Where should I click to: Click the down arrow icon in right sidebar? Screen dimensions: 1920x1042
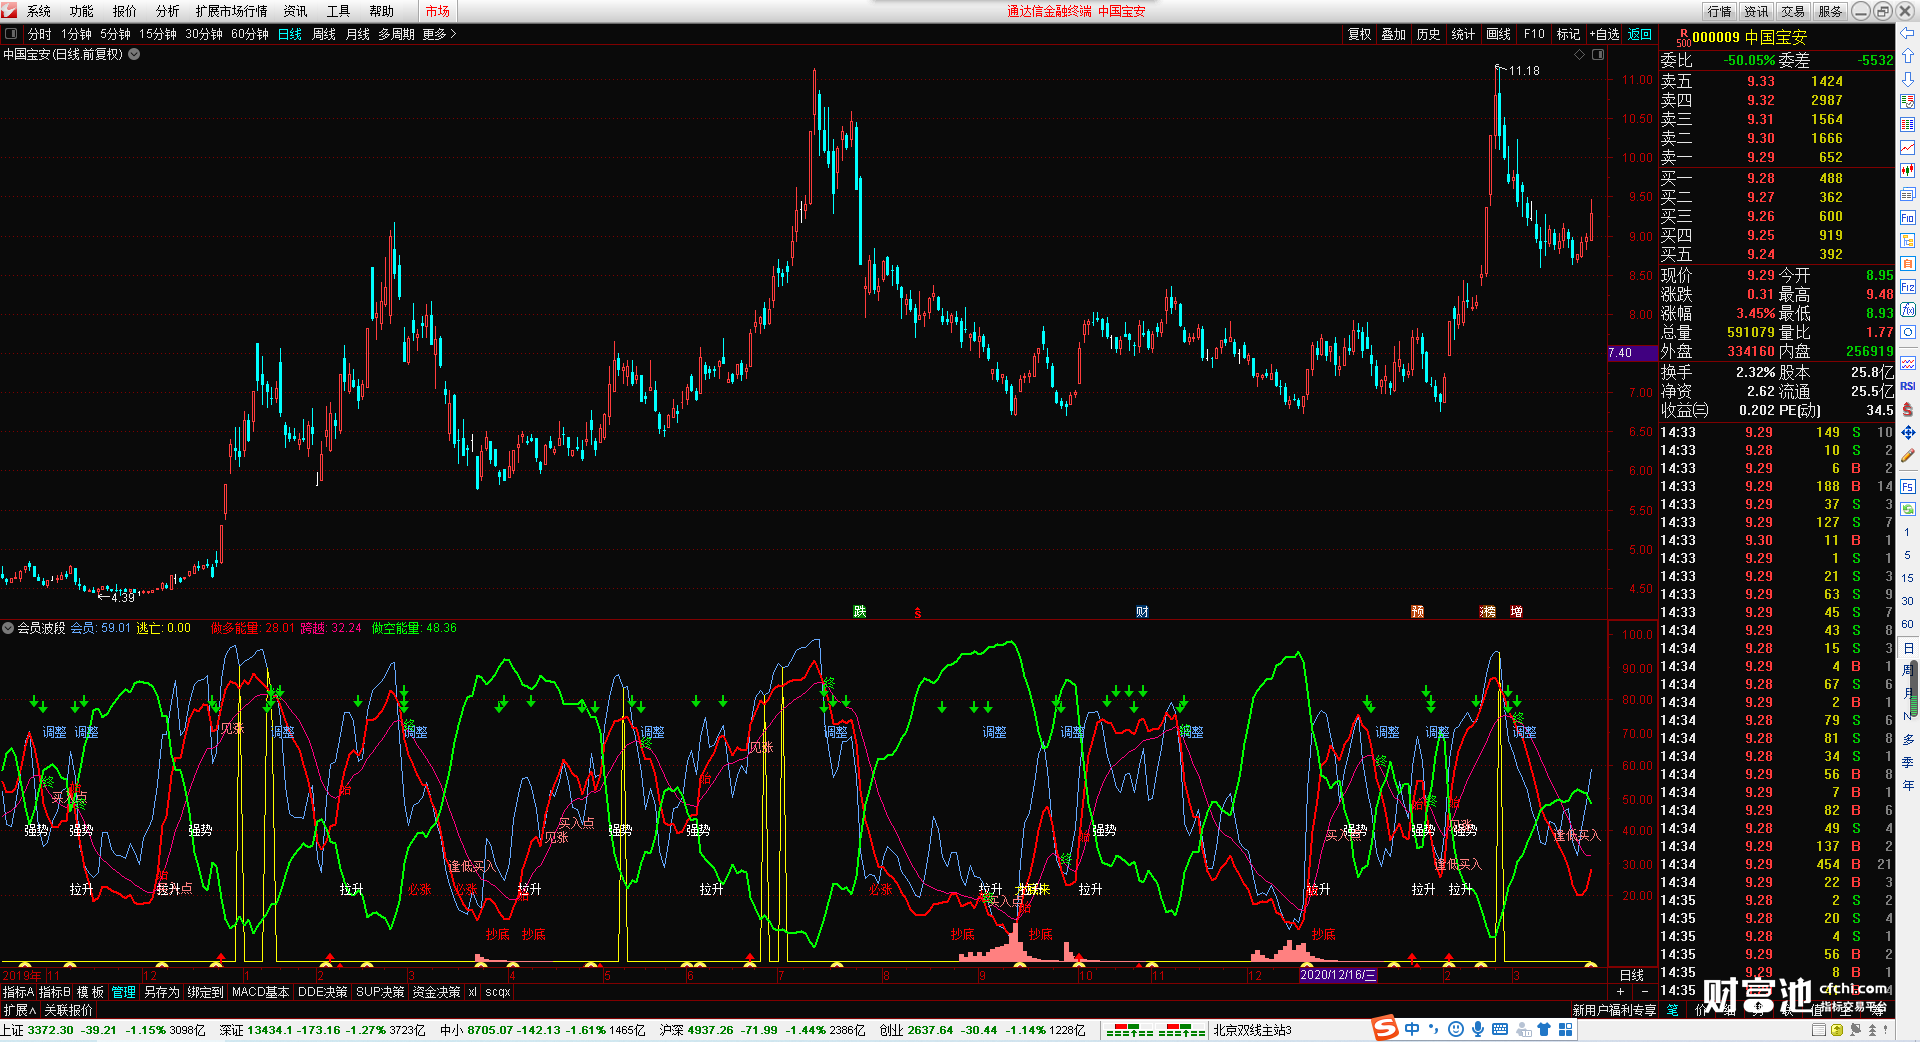(x=1907, y=79)
